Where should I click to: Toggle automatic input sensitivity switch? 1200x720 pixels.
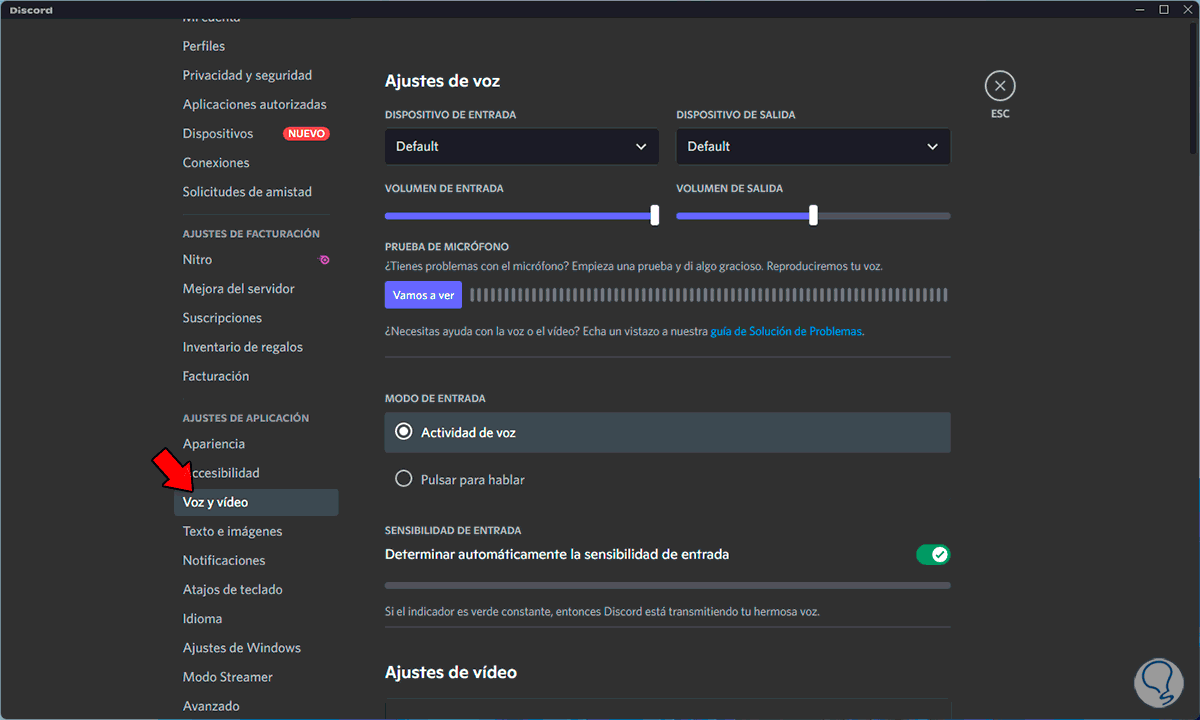[933, 554]
